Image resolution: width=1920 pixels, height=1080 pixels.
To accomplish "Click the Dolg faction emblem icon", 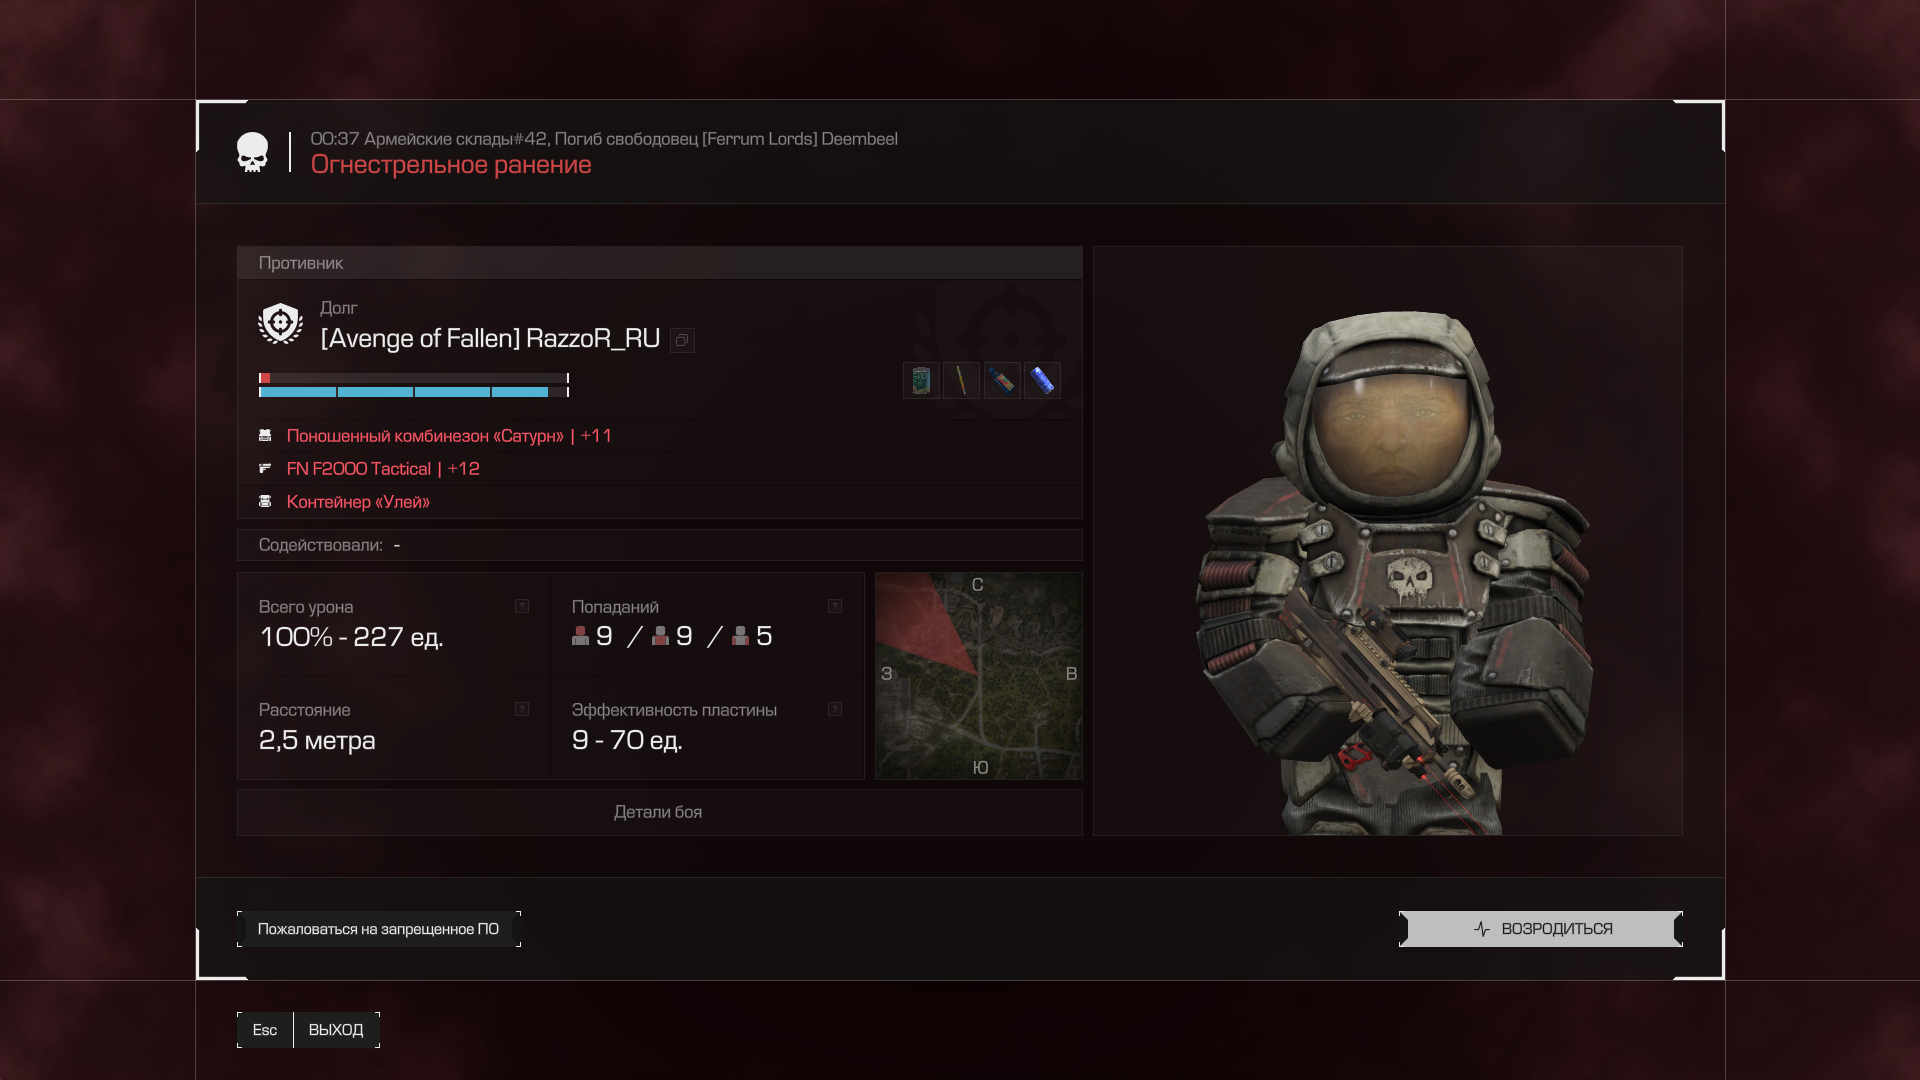I will click(280, 323).
